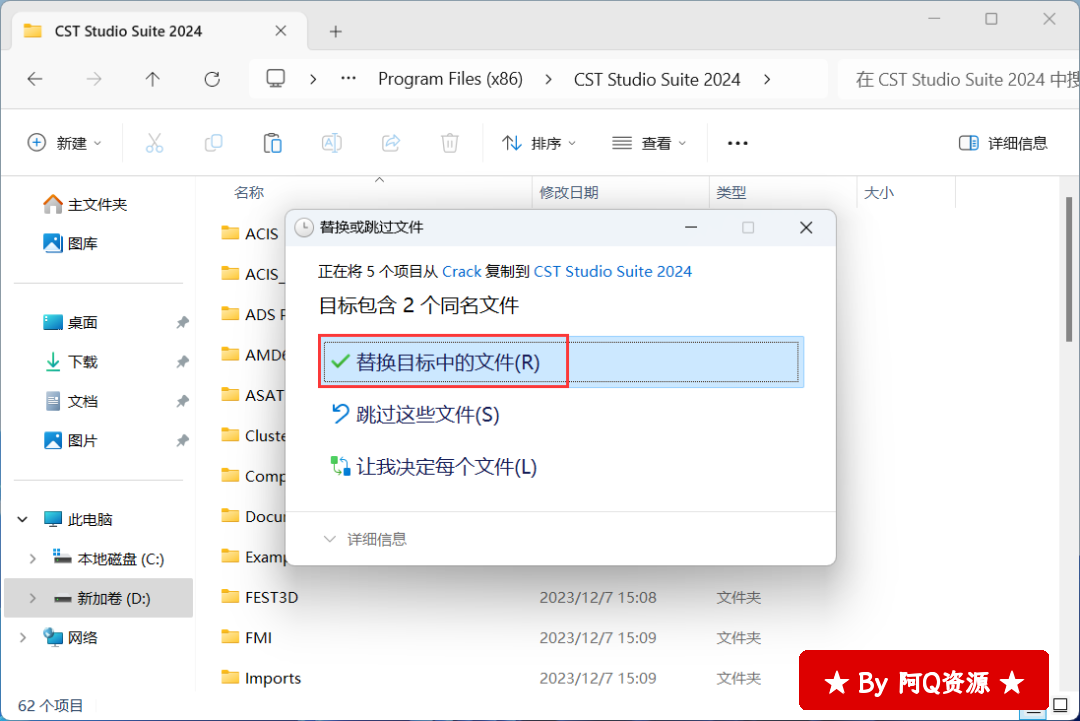
Task: Click the pin icon beside 图片
Action: coord(182,441)
